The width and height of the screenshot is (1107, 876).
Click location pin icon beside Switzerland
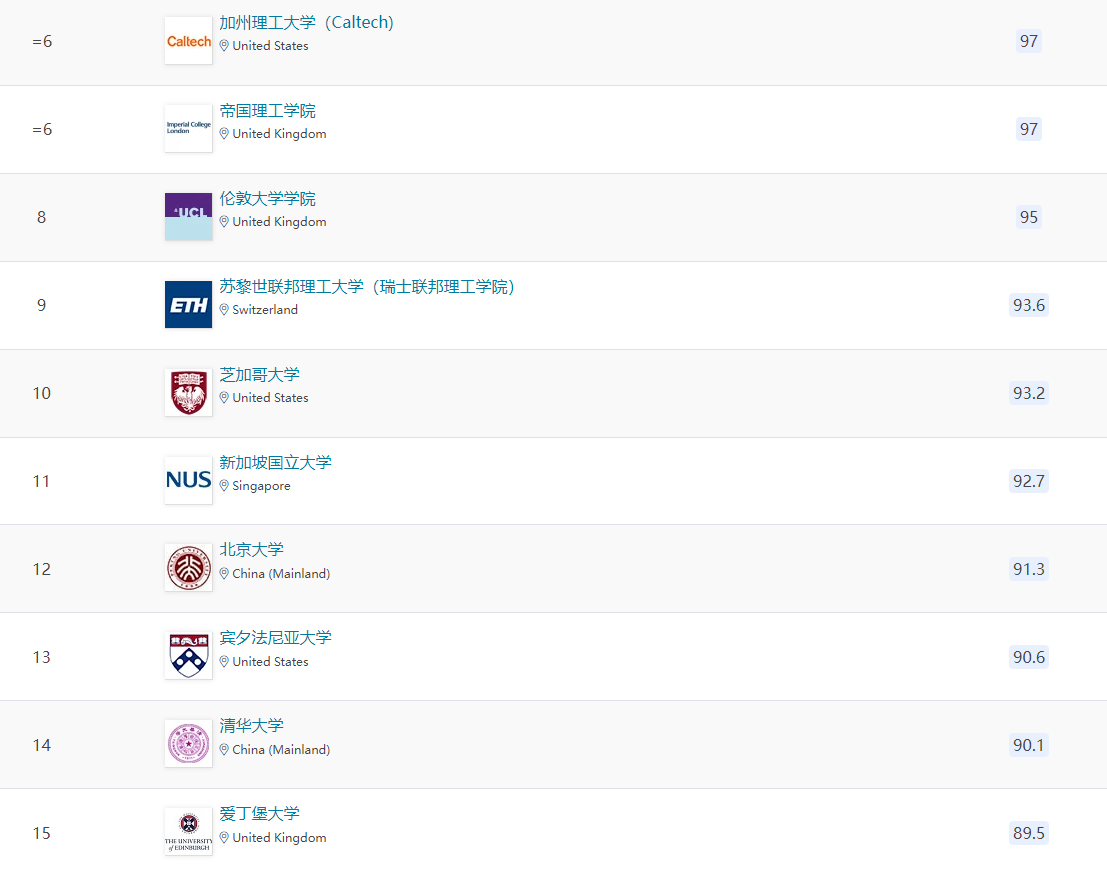[224, 310]
